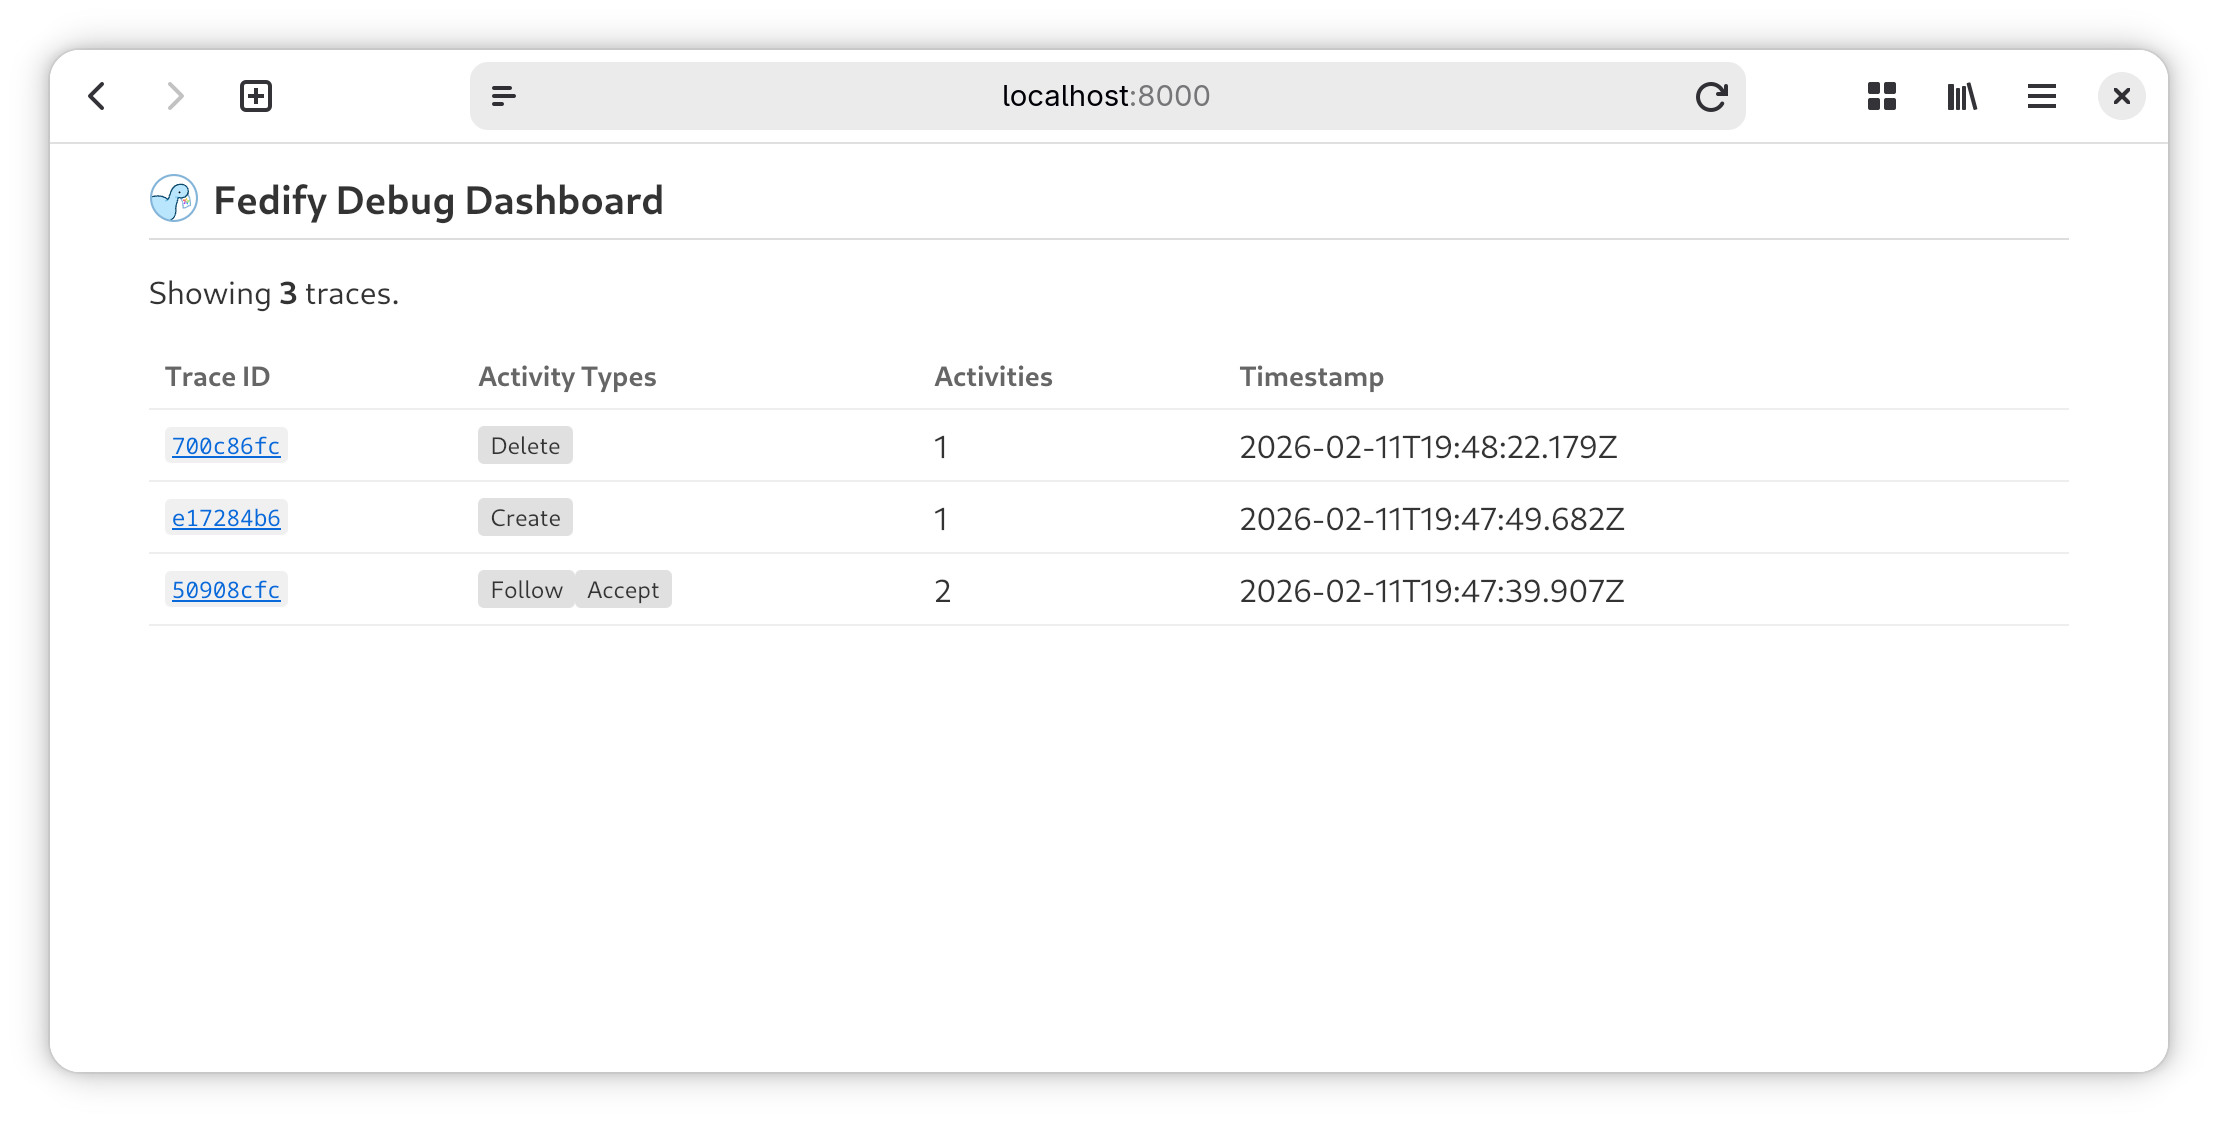Screen dimensions: 2218x1122
Task: Click the back navigation arrow
Action: pyautogui.click(x=97, y=96)
